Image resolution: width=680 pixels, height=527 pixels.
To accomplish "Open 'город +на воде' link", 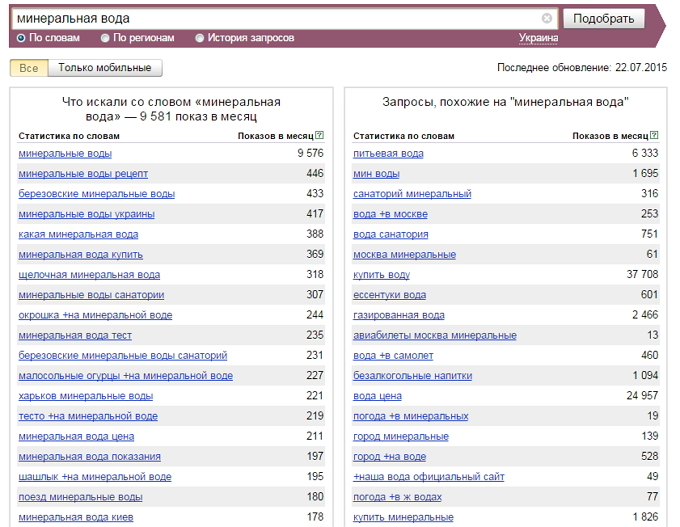I will coord(389,457).
